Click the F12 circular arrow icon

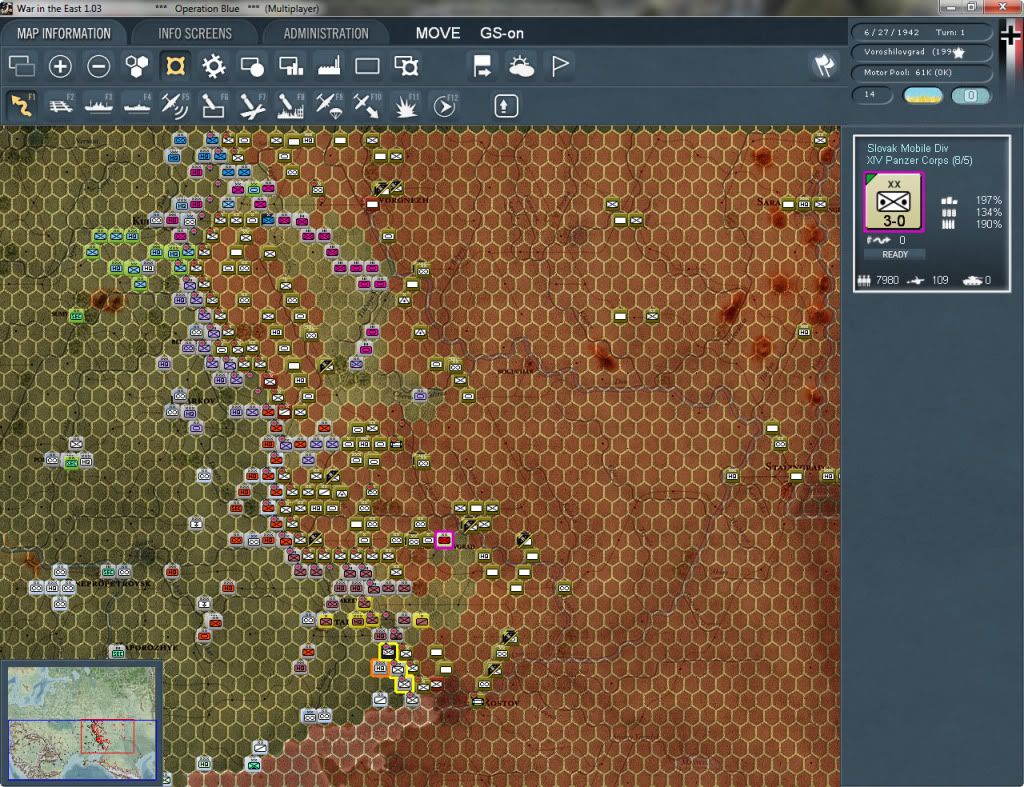point(445,105)
